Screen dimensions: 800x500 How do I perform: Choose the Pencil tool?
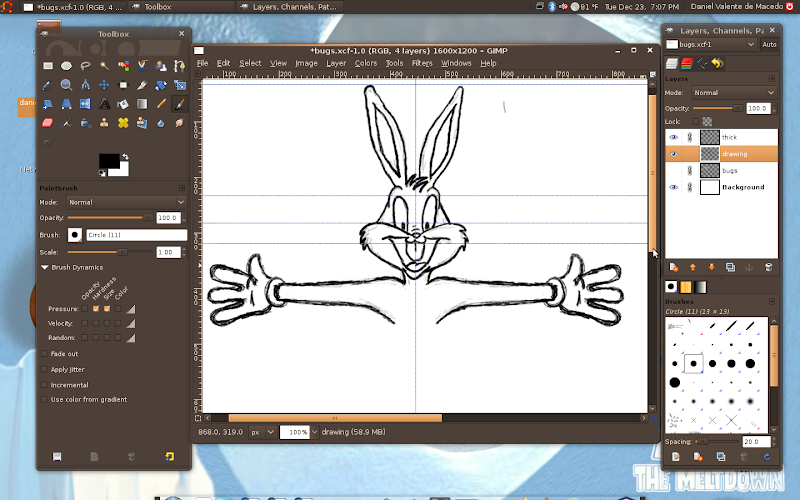tap(161, 104)
